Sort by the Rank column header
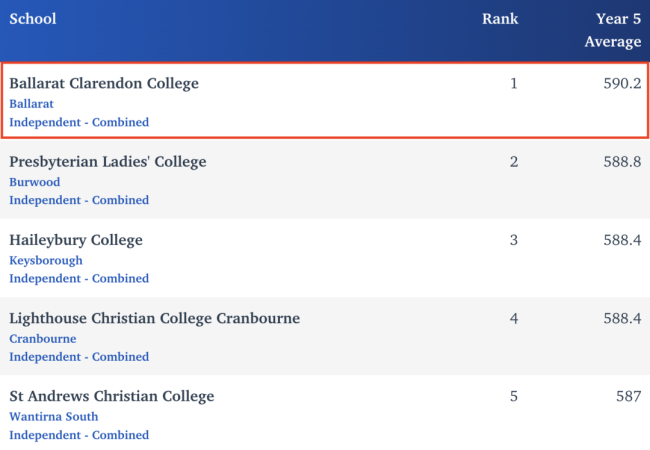This screenshot has height=450, width=650. click(500, 19)
